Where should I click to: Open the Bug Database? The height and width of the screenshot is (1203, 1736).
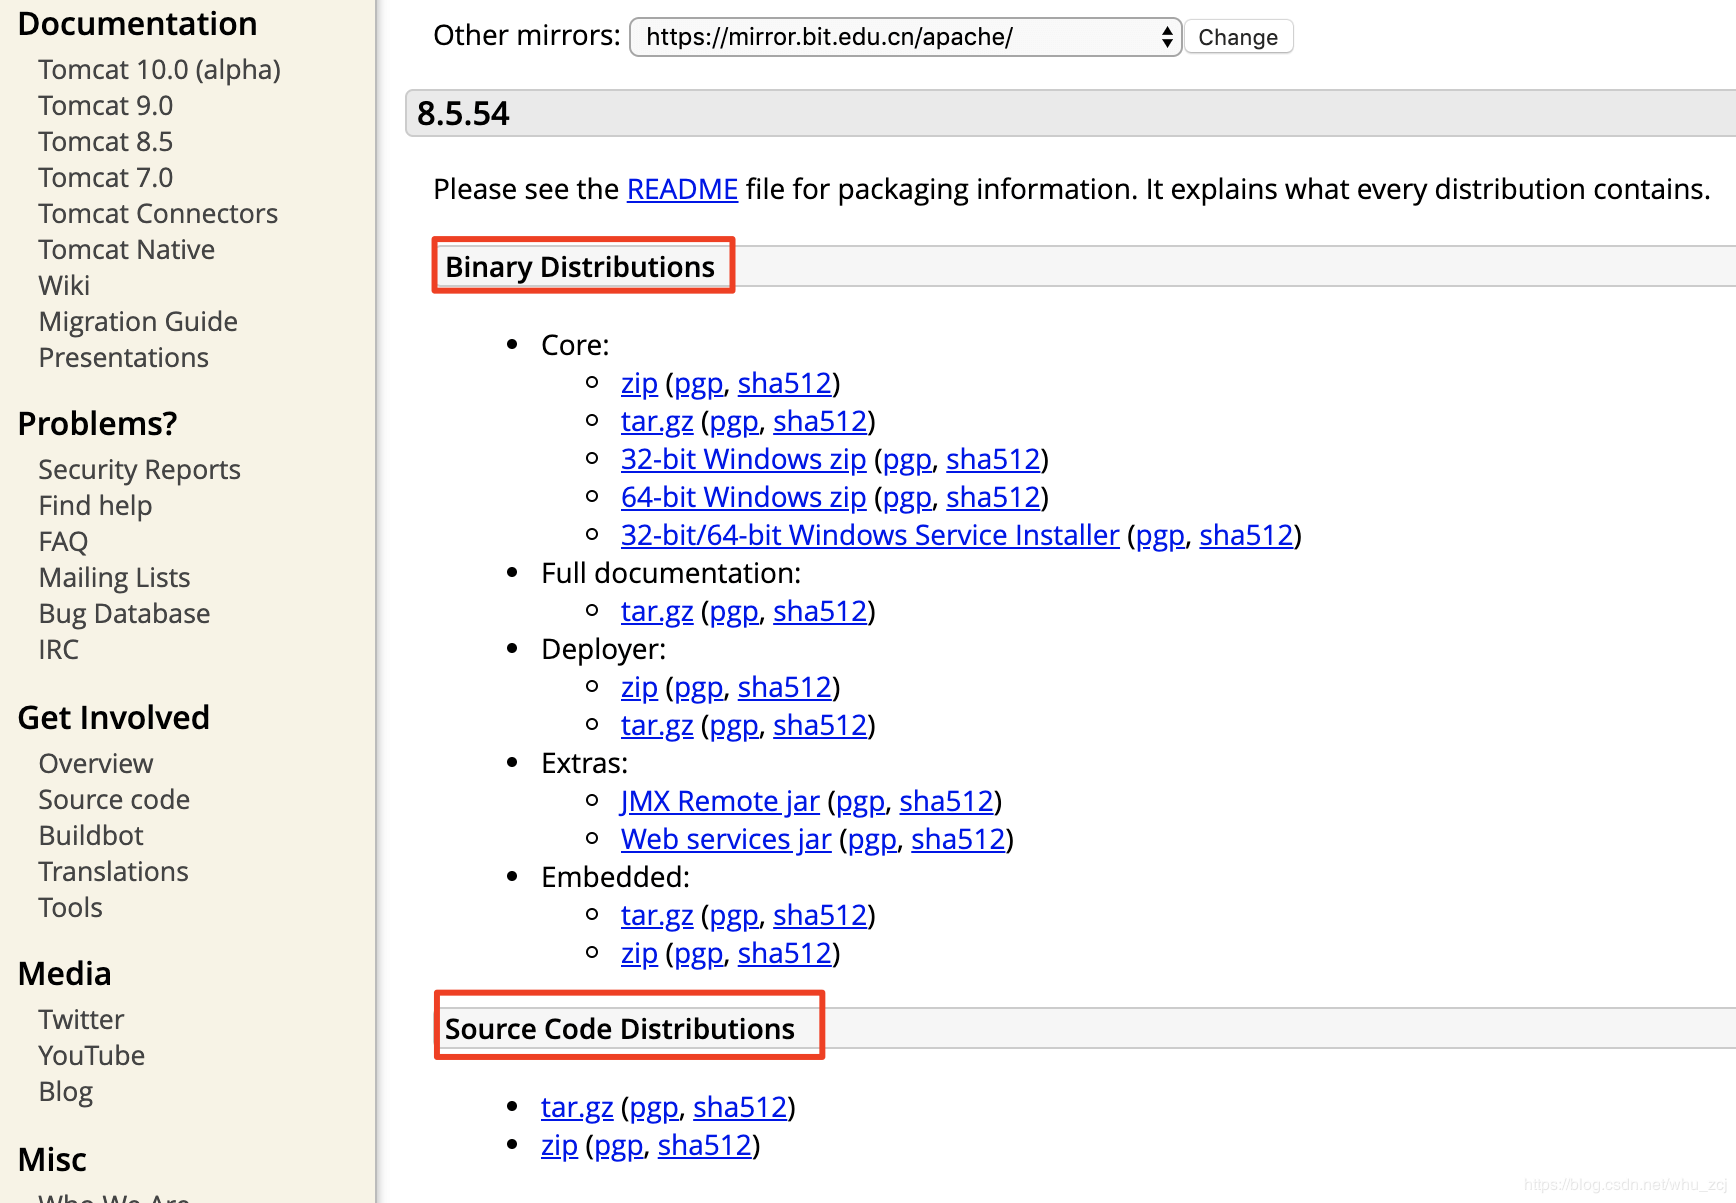tap(124, 614)
